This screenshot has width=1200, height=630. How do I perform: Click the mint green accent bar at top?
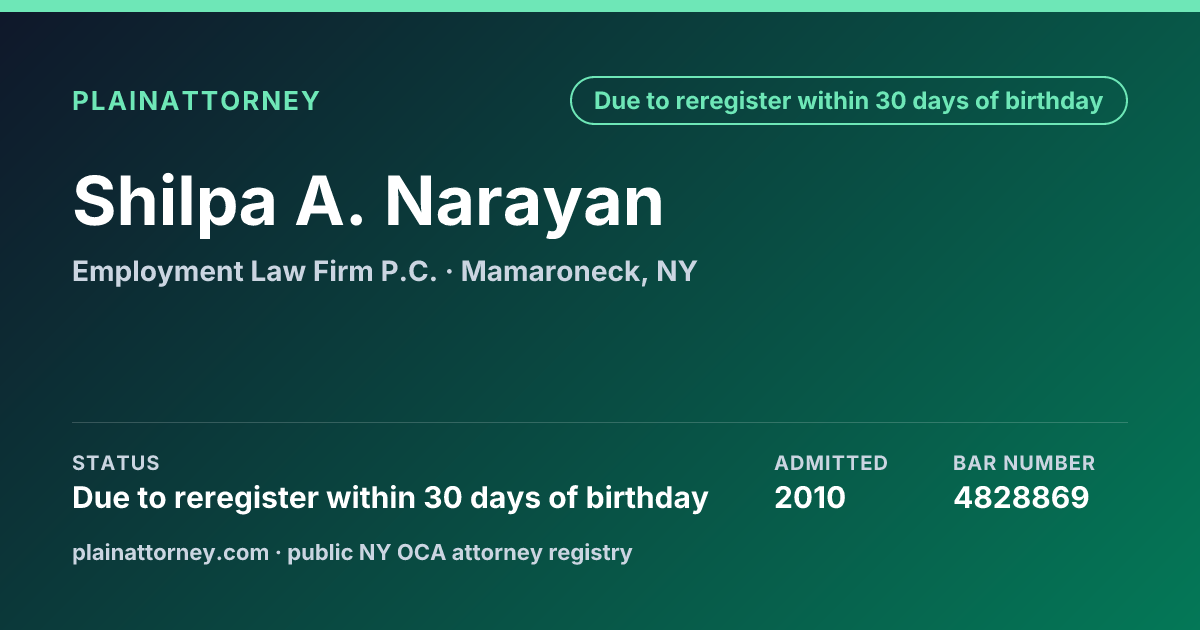pos(600,6)
